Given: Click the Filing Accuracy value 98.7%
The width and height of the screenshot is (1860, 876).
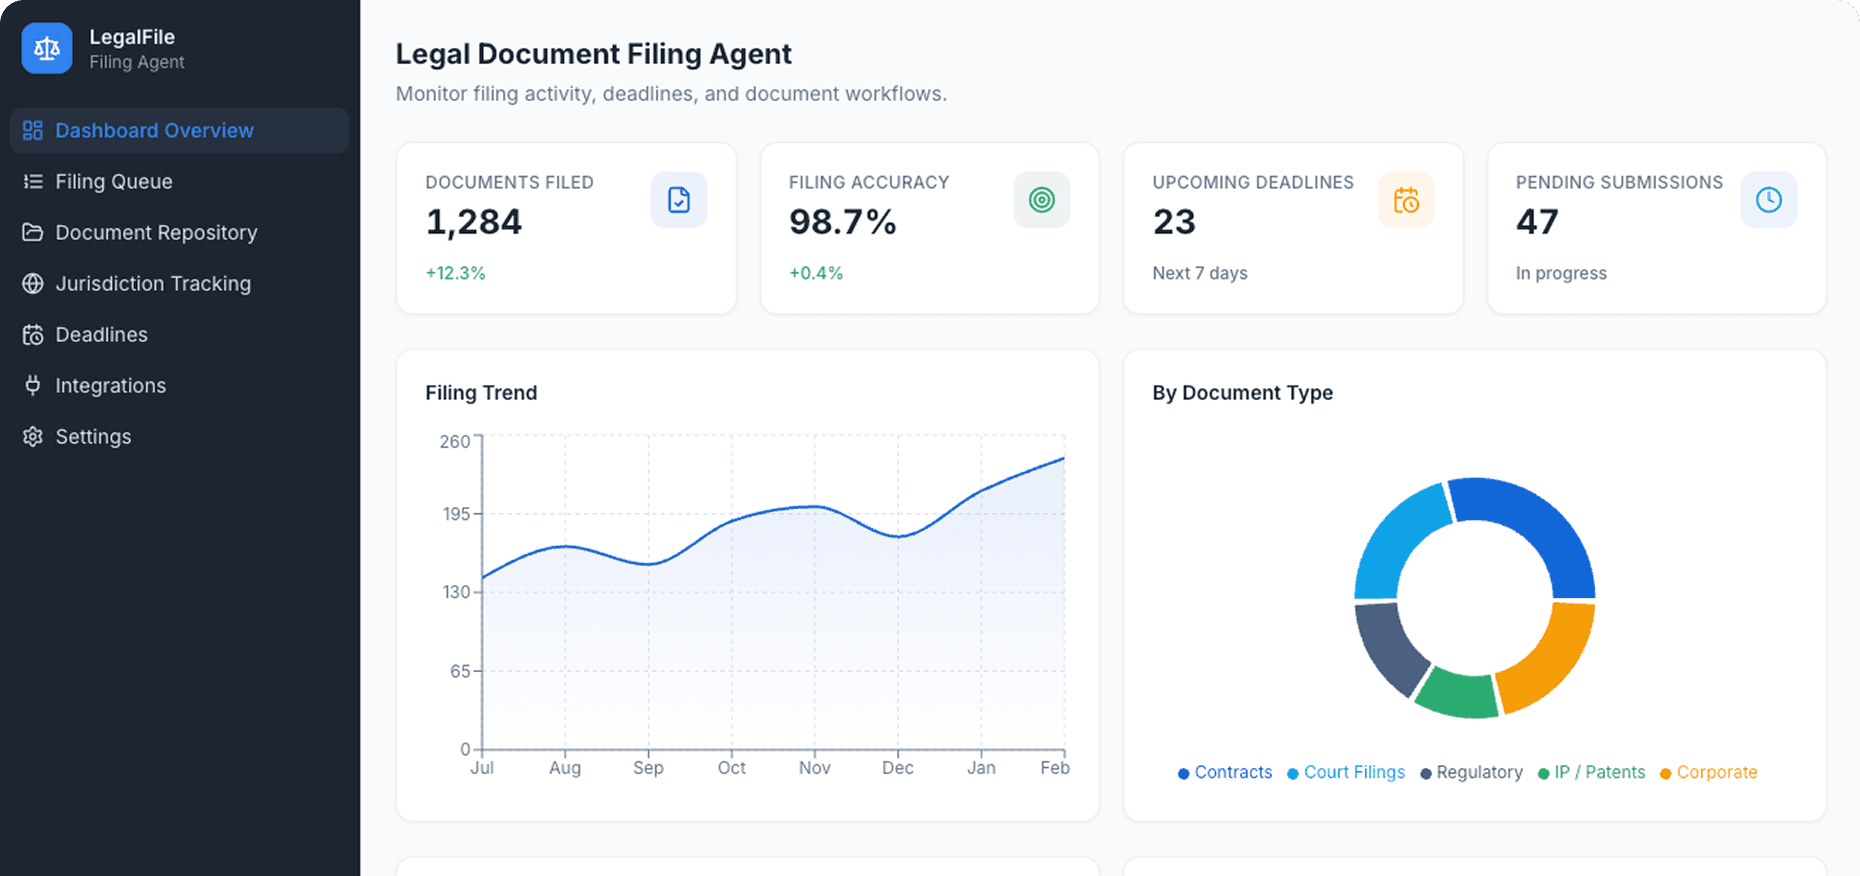Looking at the screenshot, I should 842,222.
